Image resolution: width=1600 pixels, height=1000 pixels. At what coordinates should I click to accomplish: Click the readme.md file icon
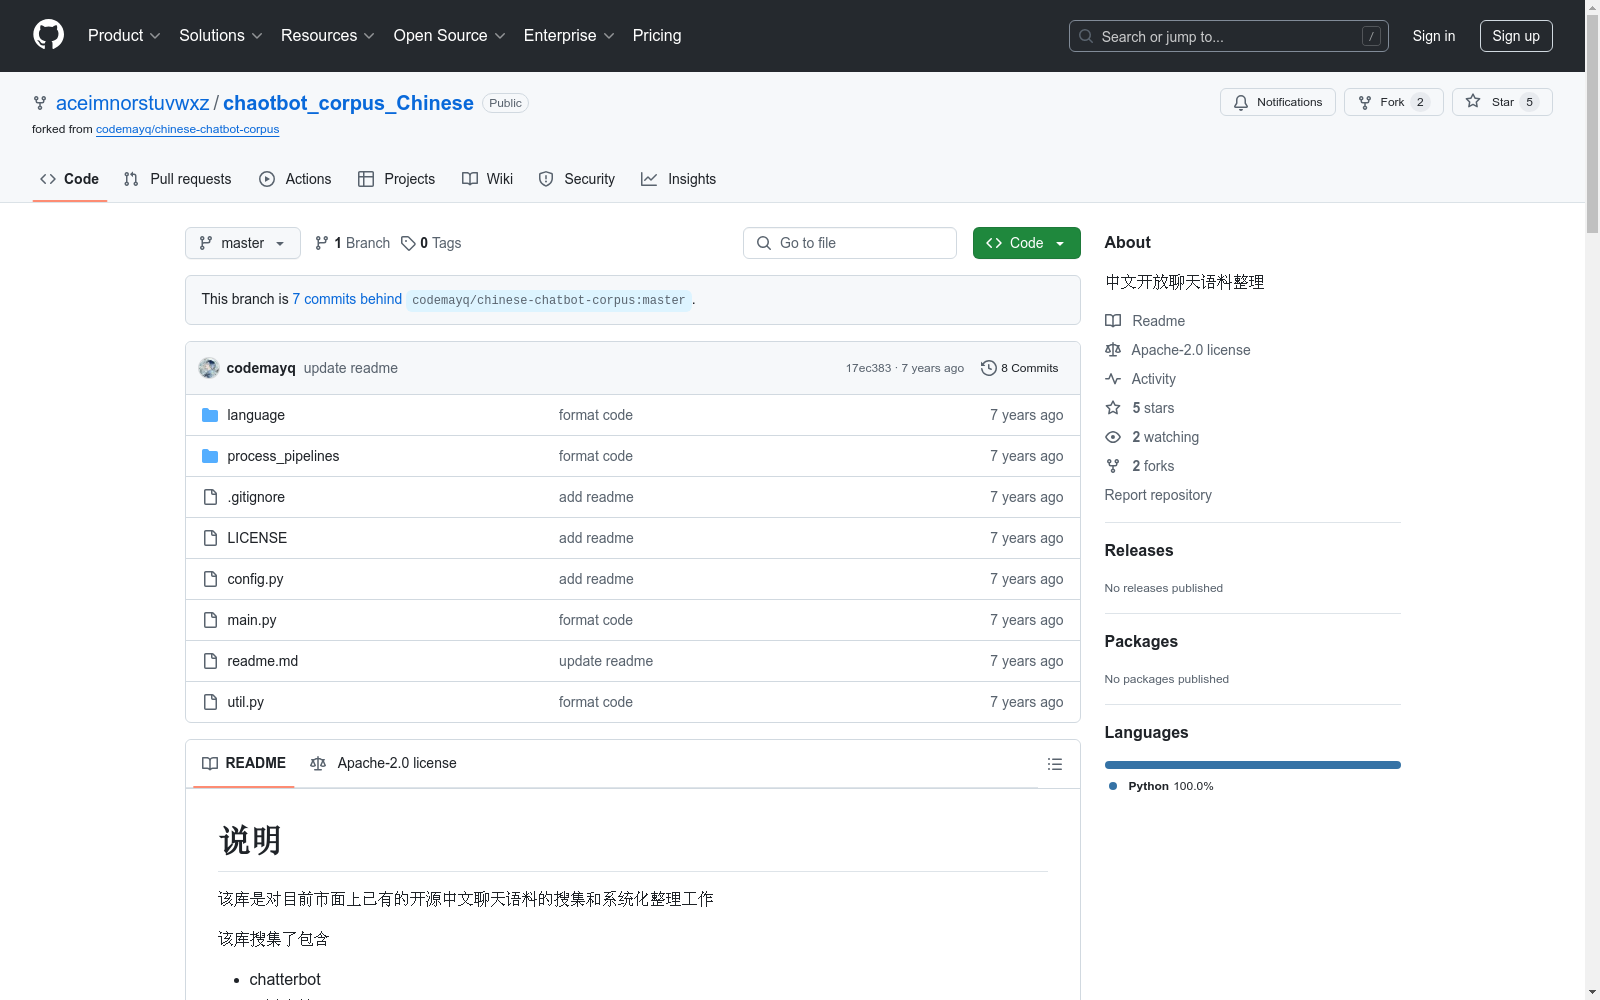[x=210, y=661]
